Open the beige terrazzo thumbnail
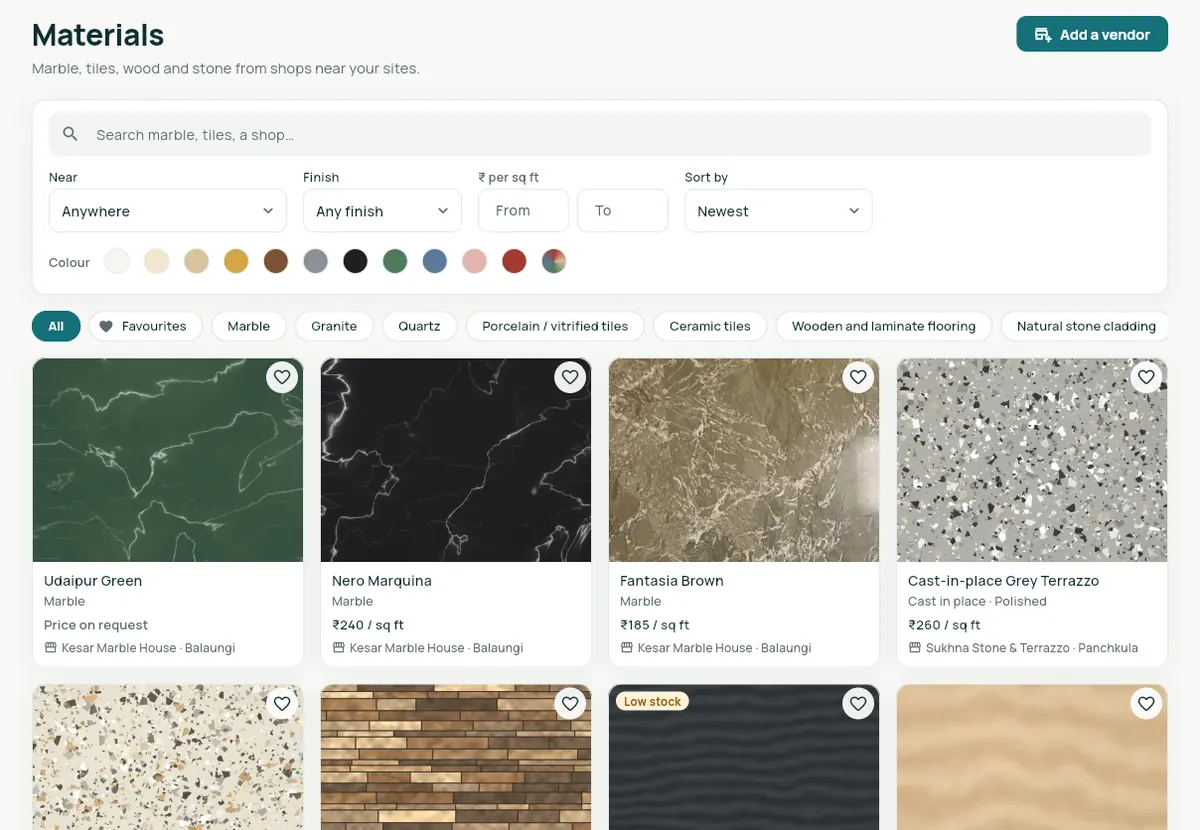This screenshot has width=1200, height=830. (x=168, y=757)
